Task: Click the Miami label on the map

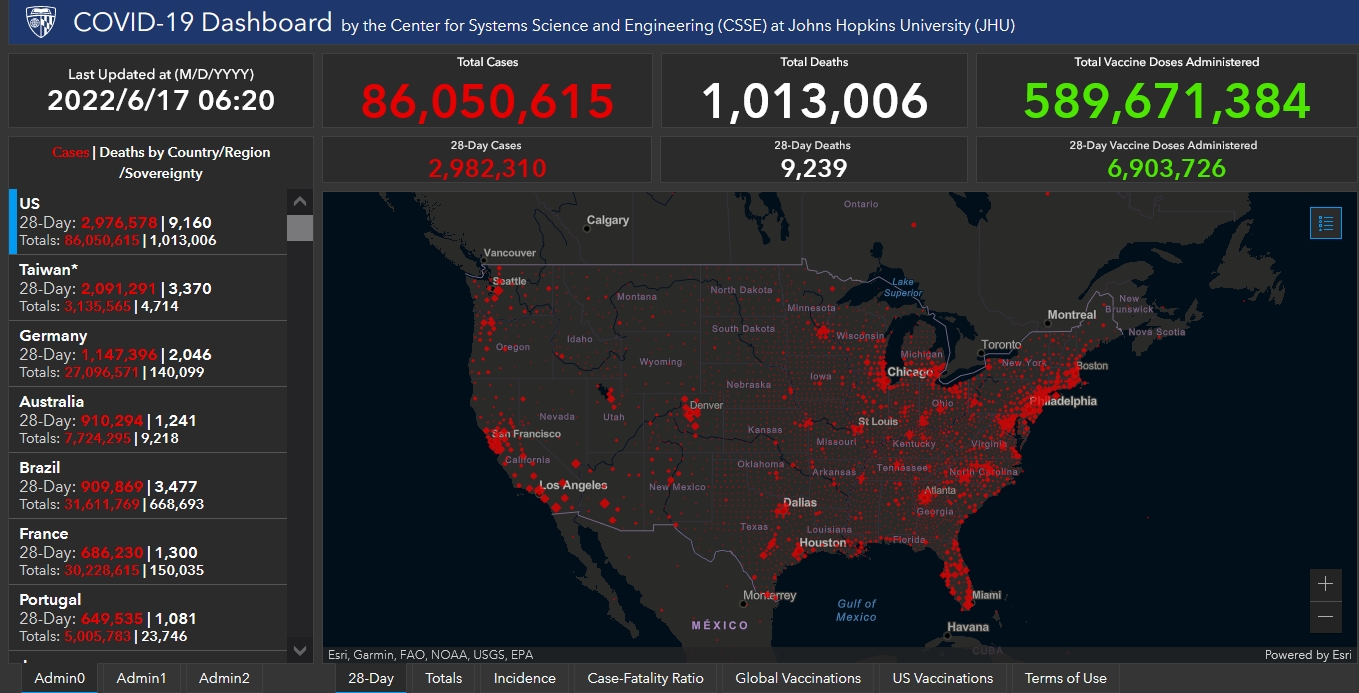Action: coord(986,595)
